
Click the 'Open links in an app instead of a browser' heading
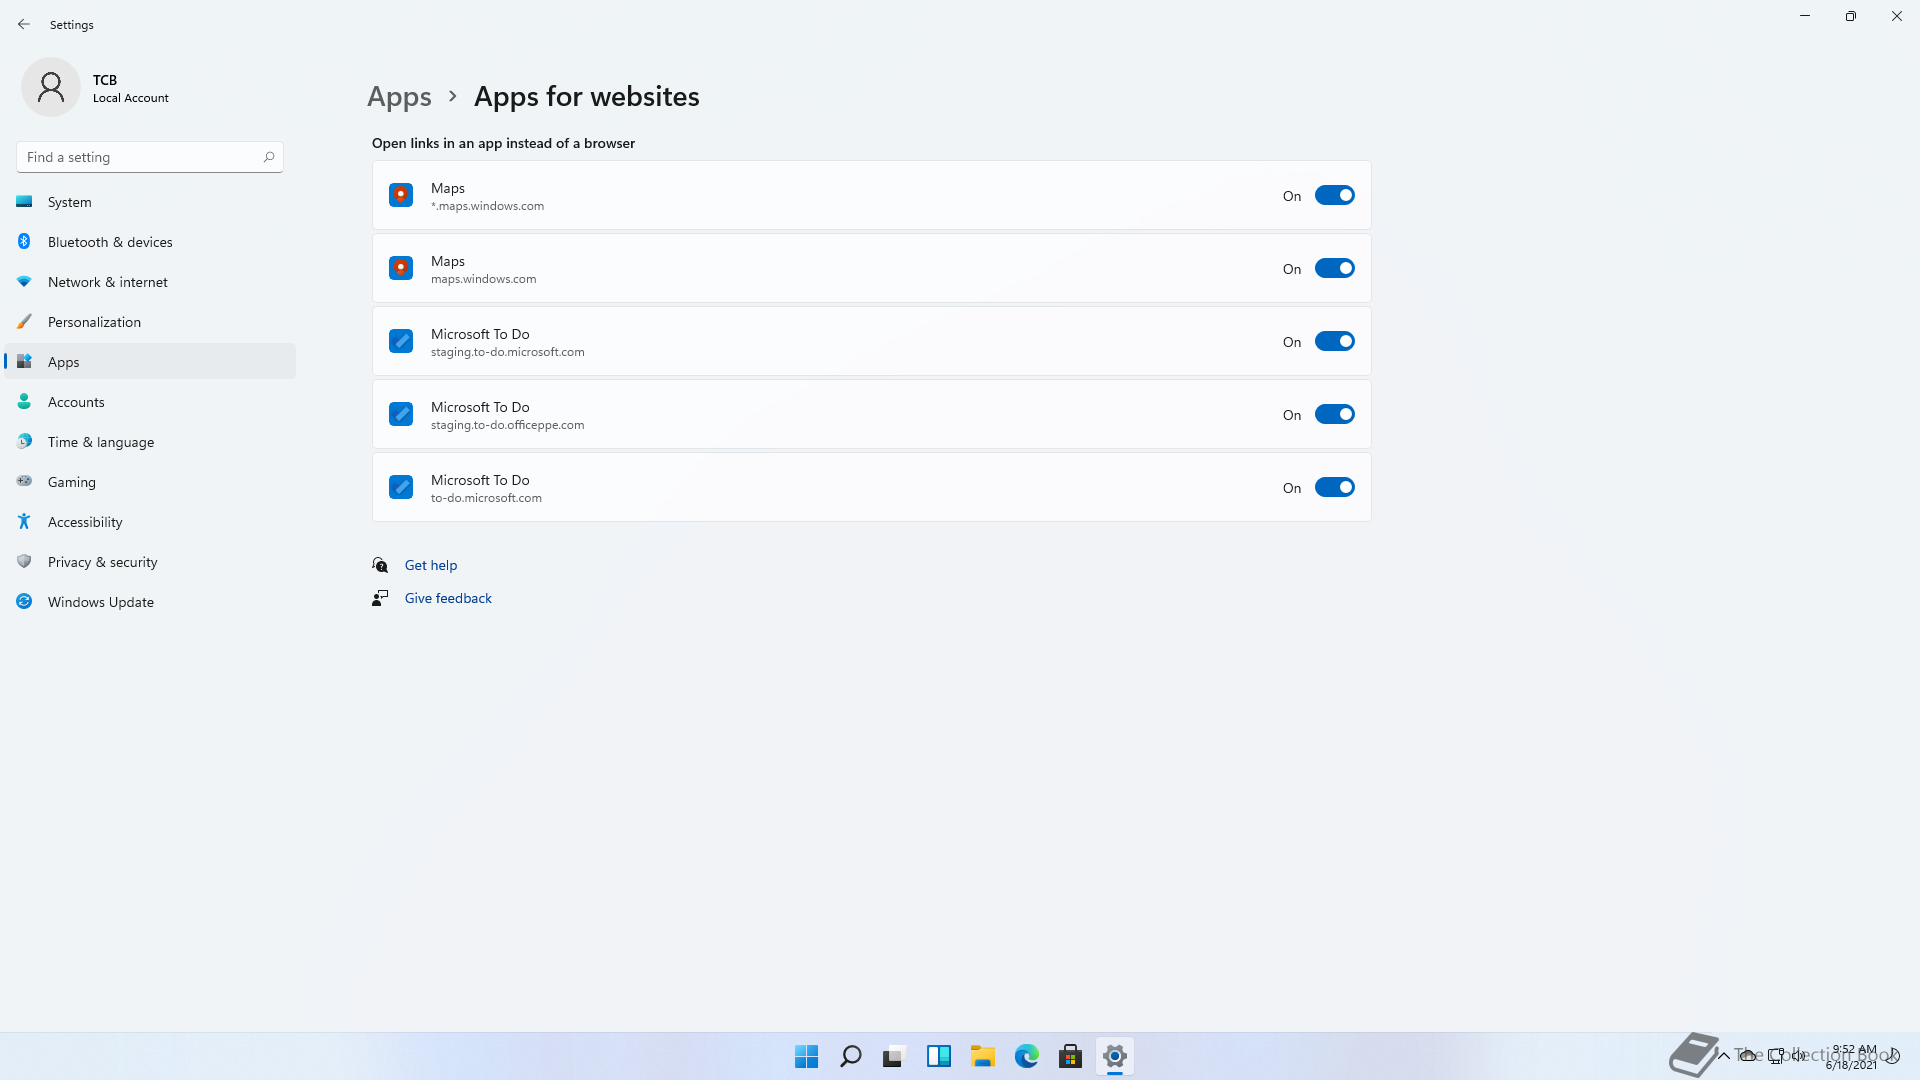503,143
